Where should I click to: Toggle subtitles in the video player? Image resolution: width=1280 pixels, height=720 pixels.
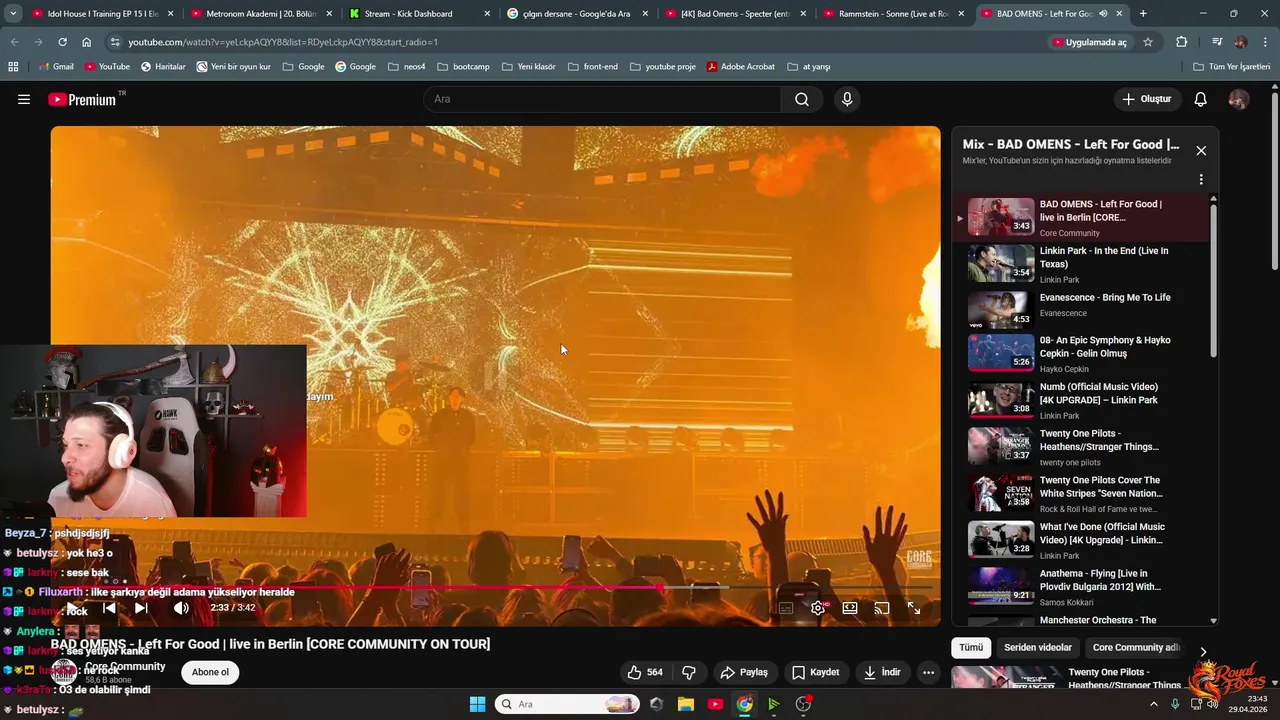coord(786,608)
